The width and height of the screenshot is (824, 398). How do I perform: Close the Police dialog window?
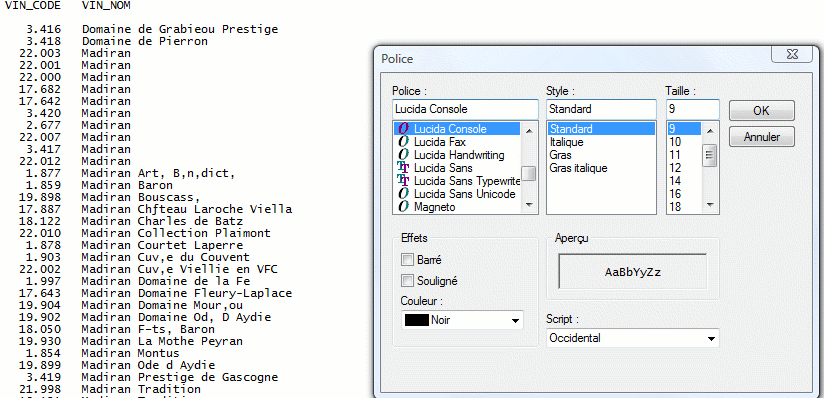coord(792,54)
